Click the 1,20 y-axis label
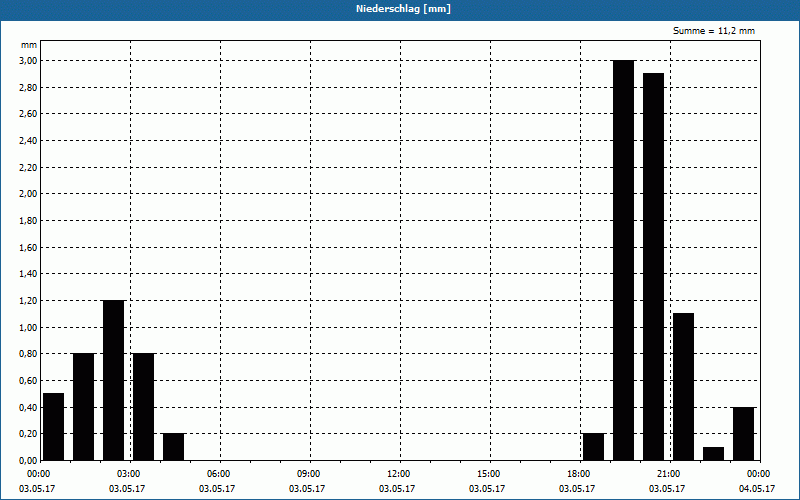Viewport: 800px width, 500px height. 28,301
